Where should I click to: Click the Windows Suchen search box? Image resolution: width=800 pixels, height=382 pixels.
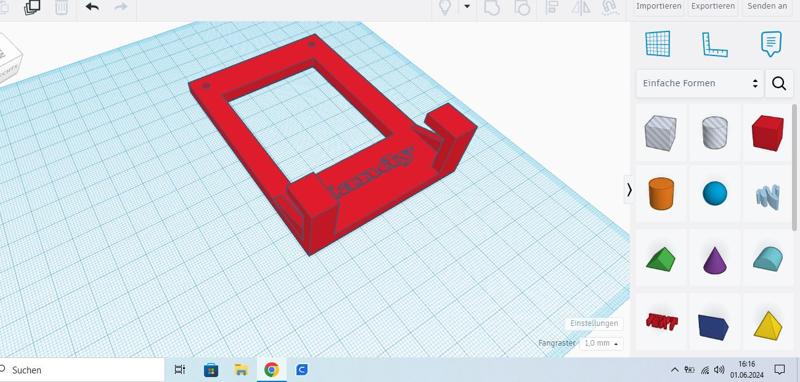click(x=82, y=370)
